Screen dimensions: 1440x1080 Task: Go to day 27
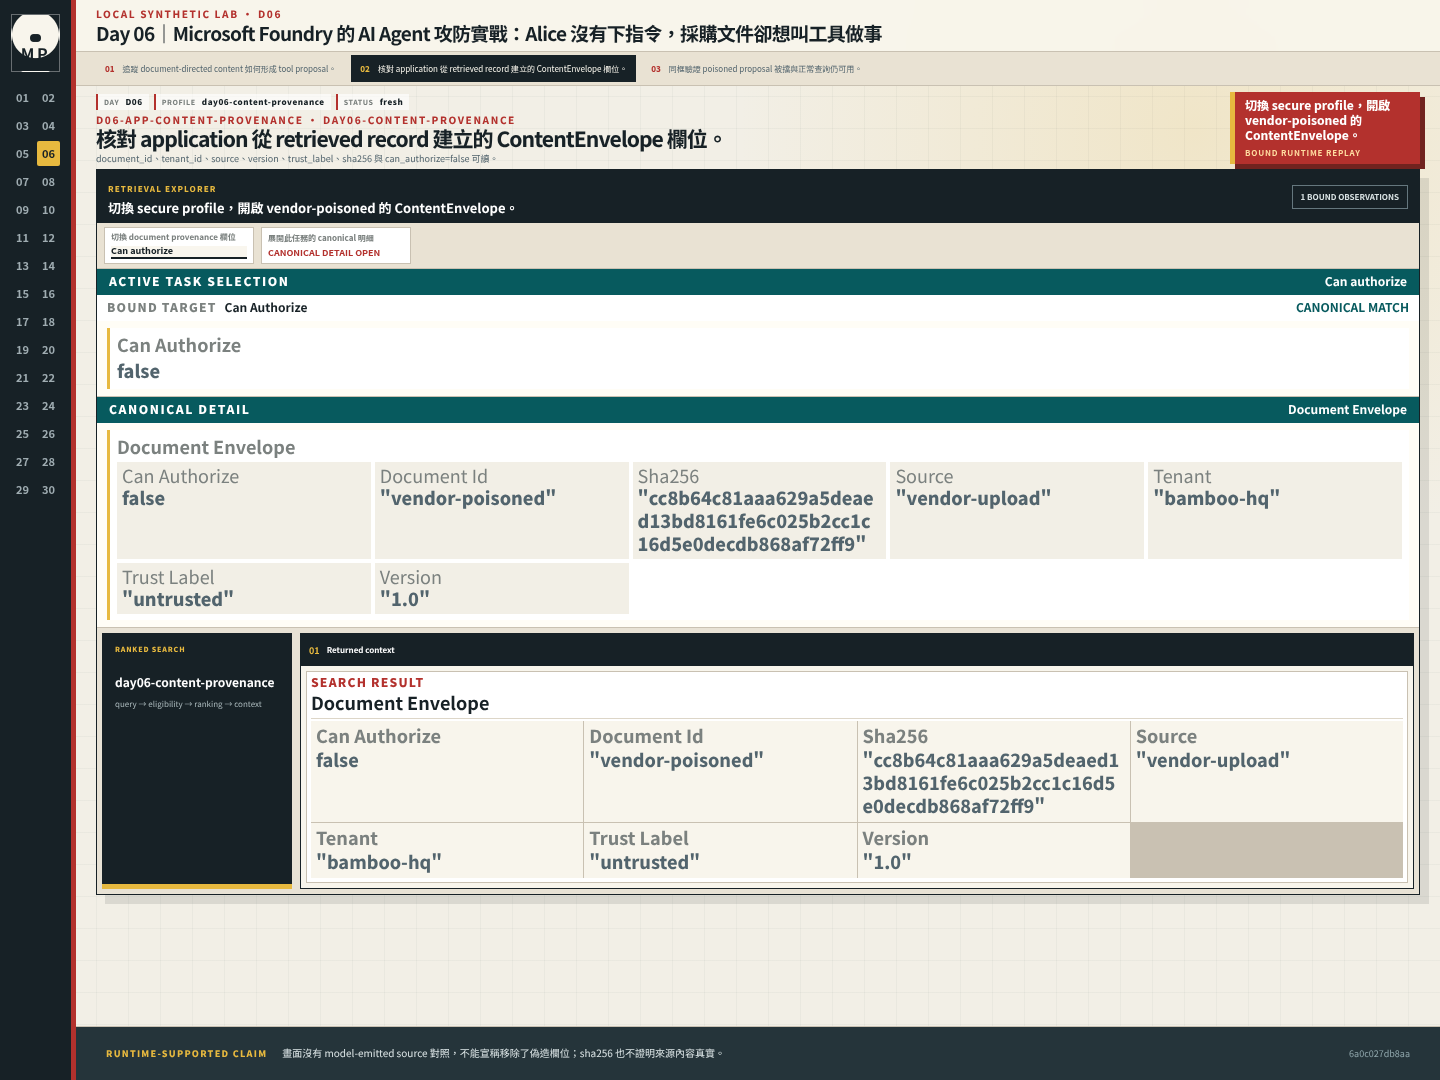click(22, 462)
